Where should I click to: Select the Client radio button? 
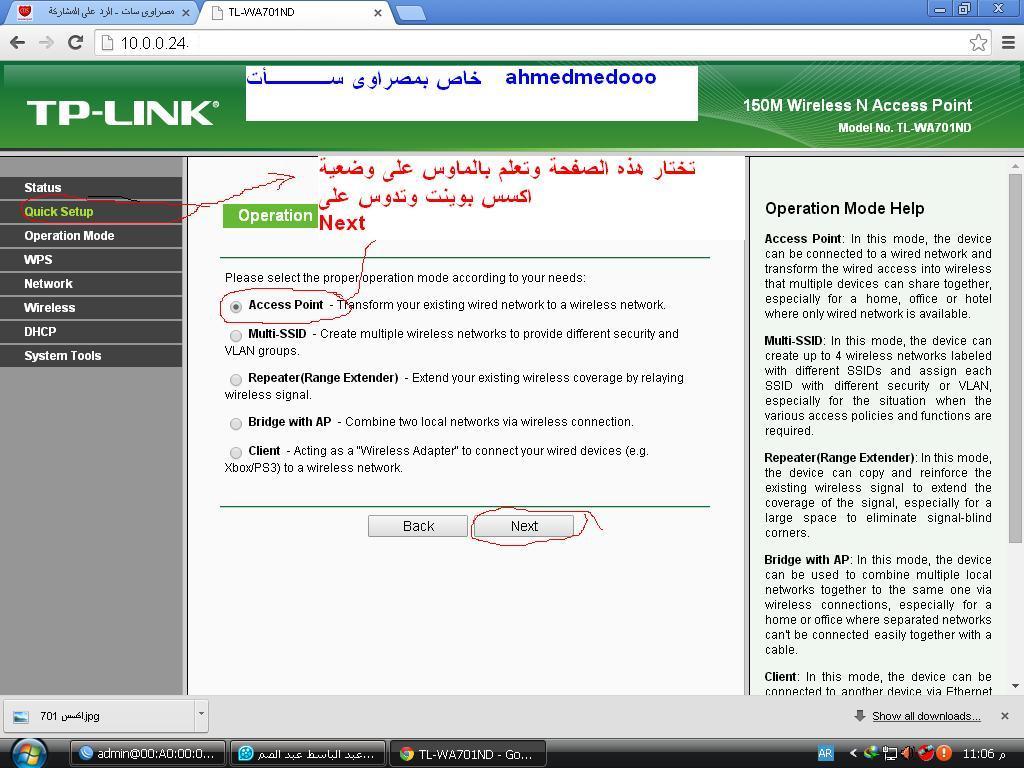[x=236, y=453]
